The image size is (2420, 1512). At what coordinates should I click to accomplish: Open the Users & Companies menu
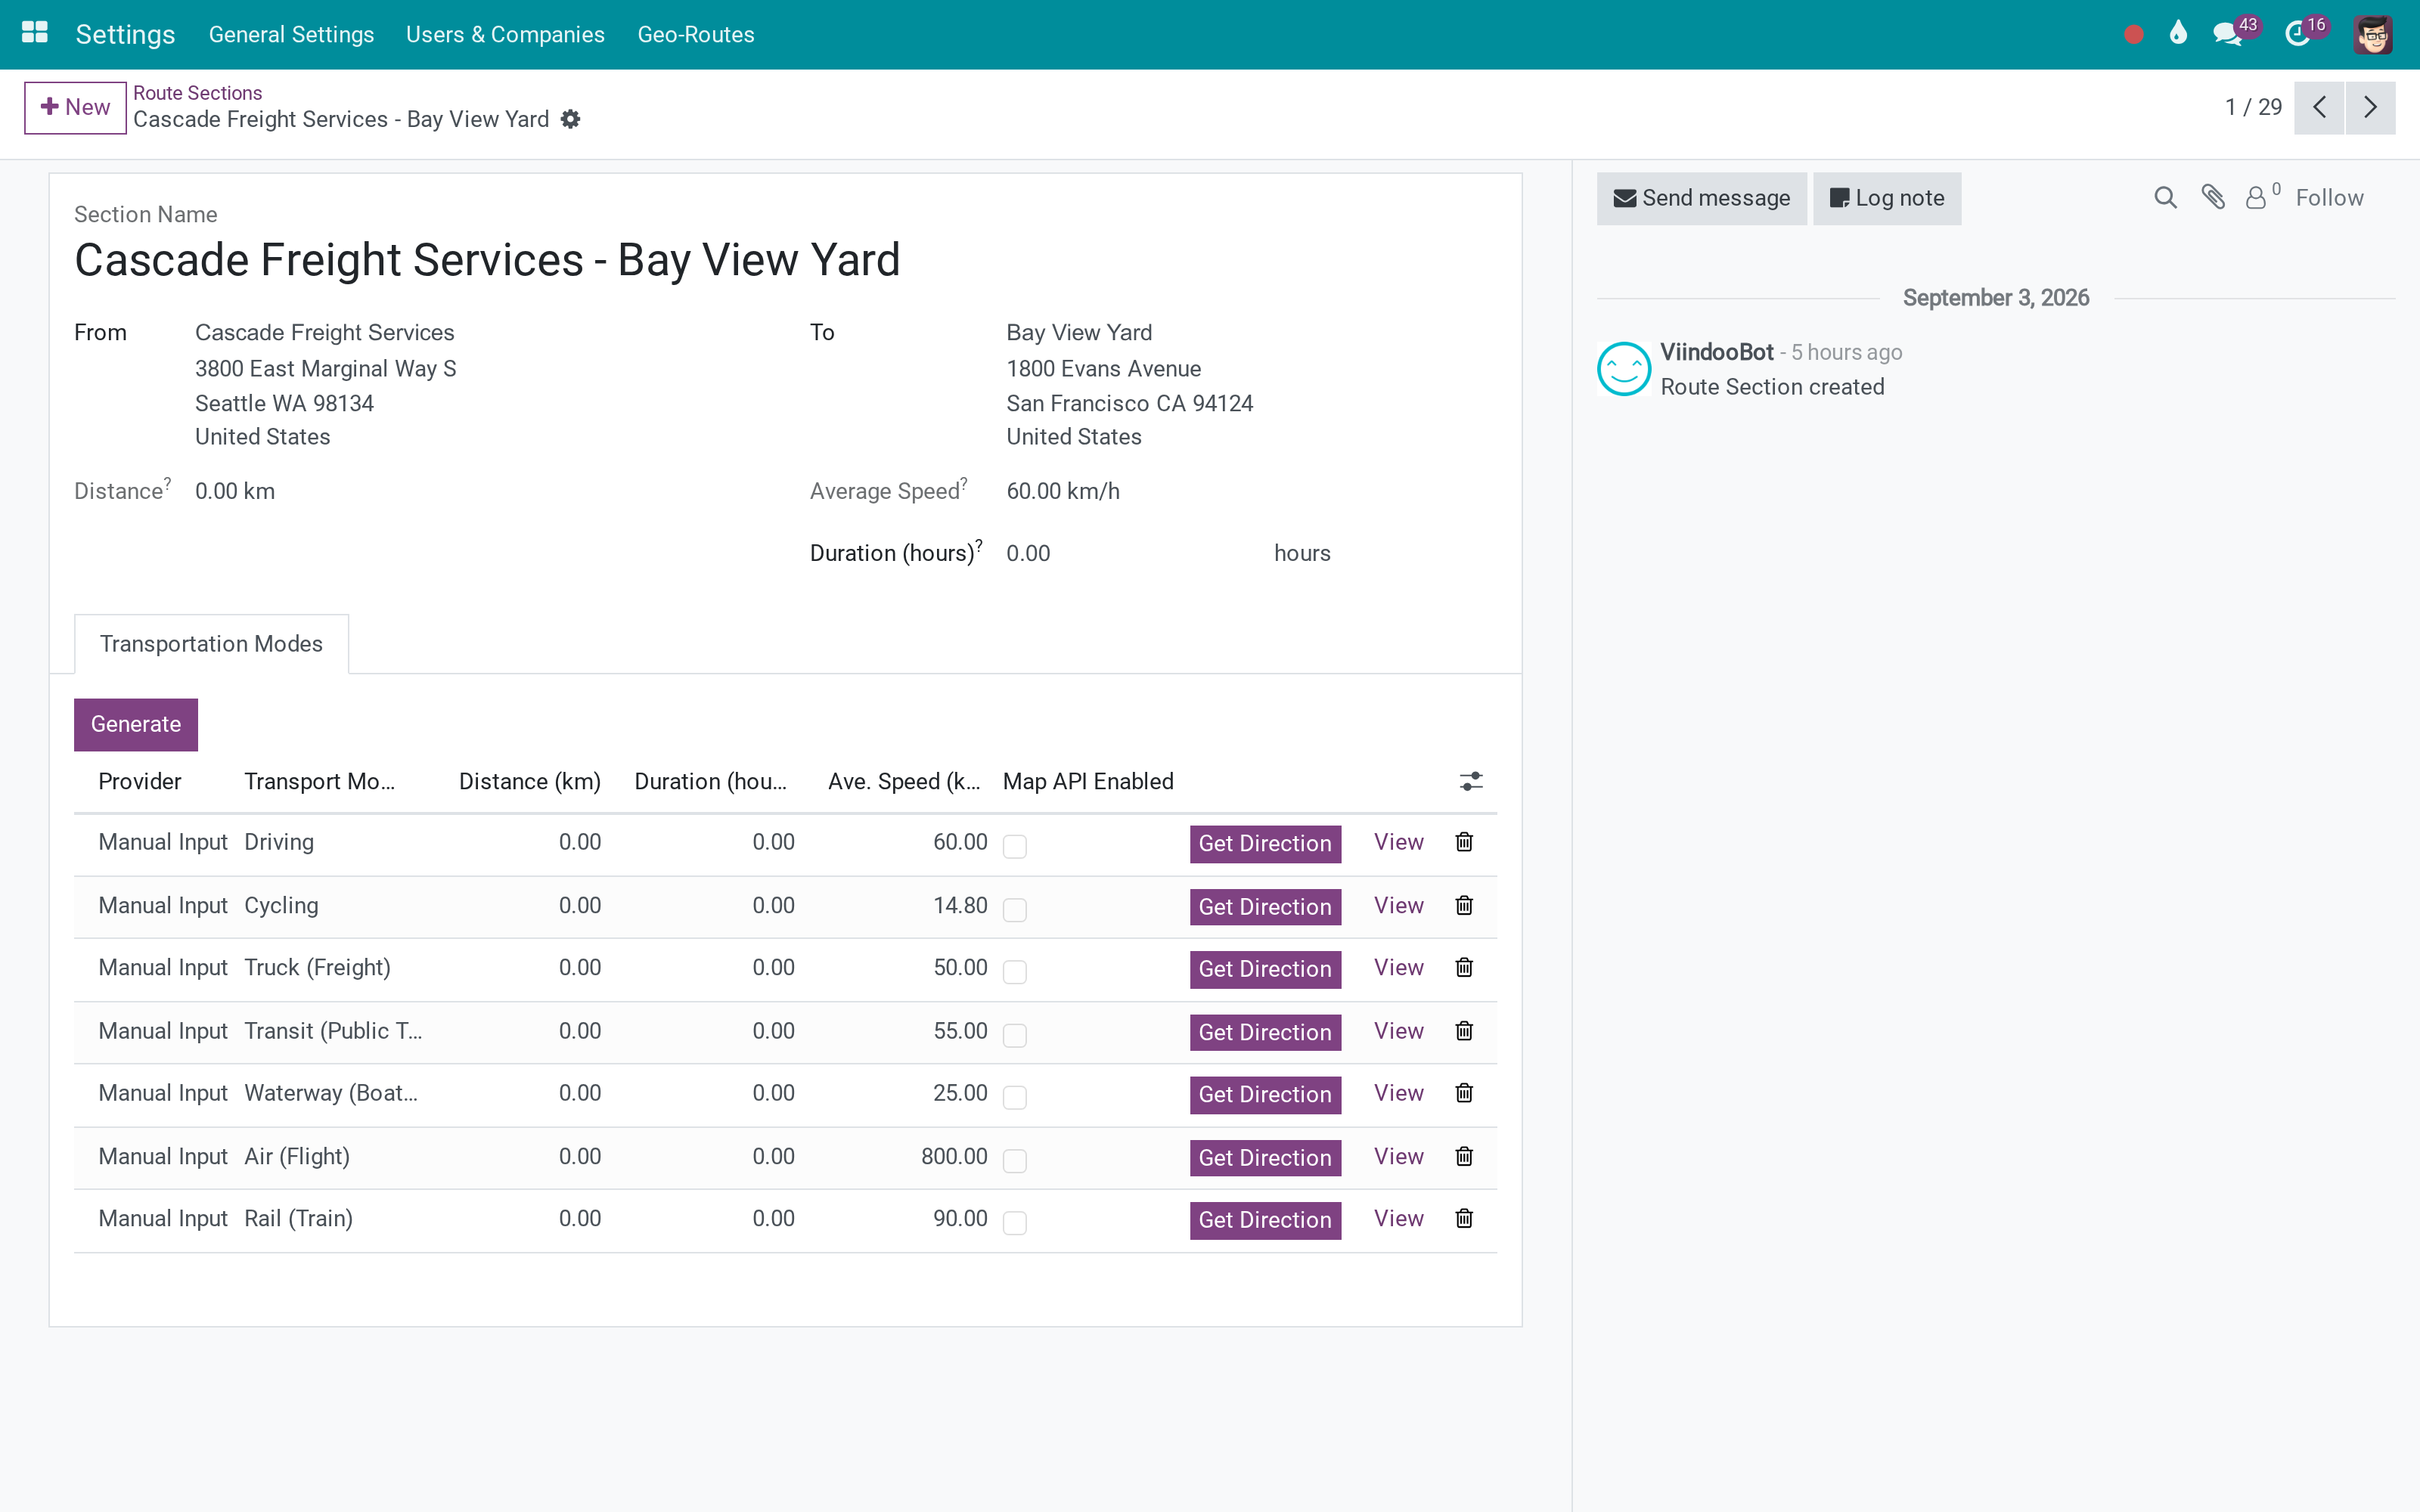tap(505, 34)
